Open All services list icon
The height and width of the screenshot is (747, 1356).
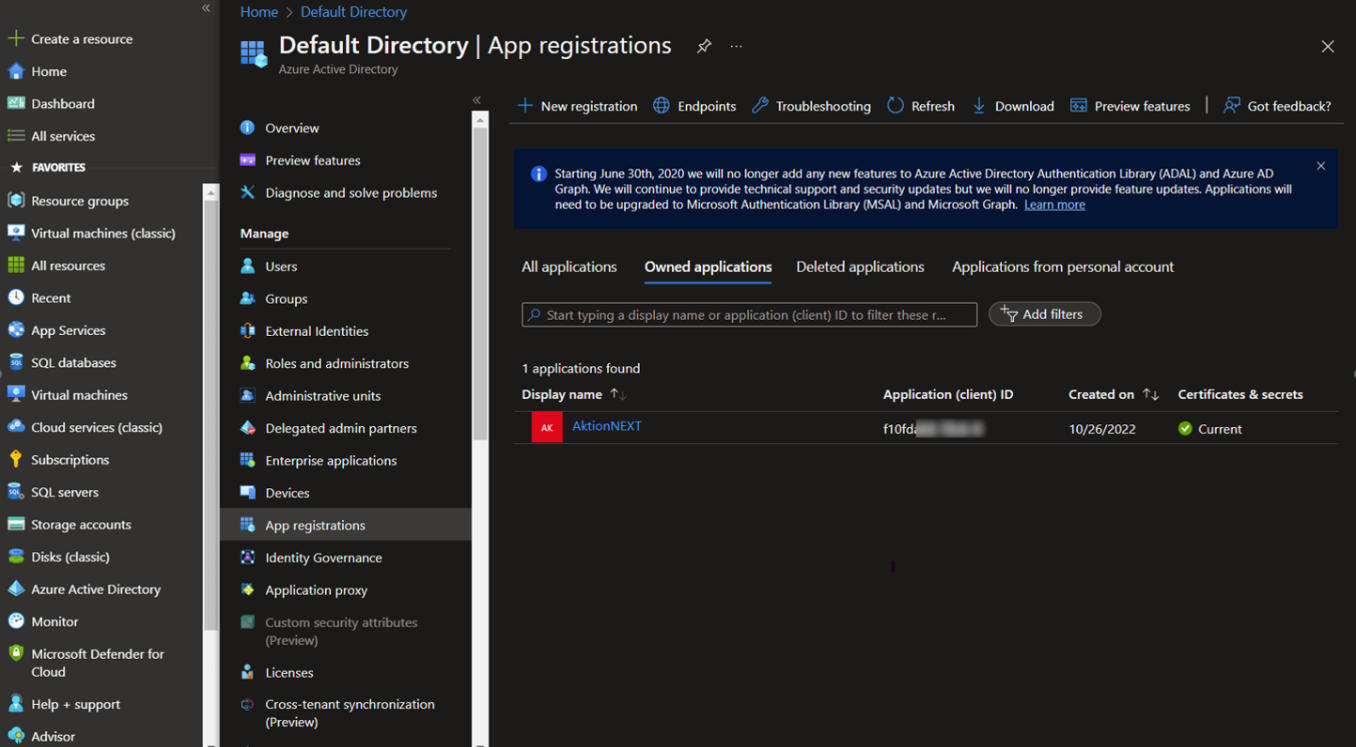tap(16, 136)
